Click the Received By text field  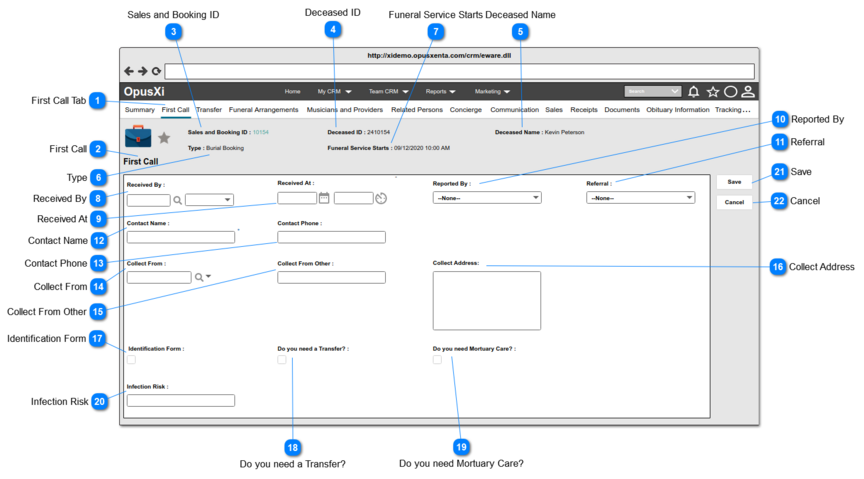click(148, 200)
